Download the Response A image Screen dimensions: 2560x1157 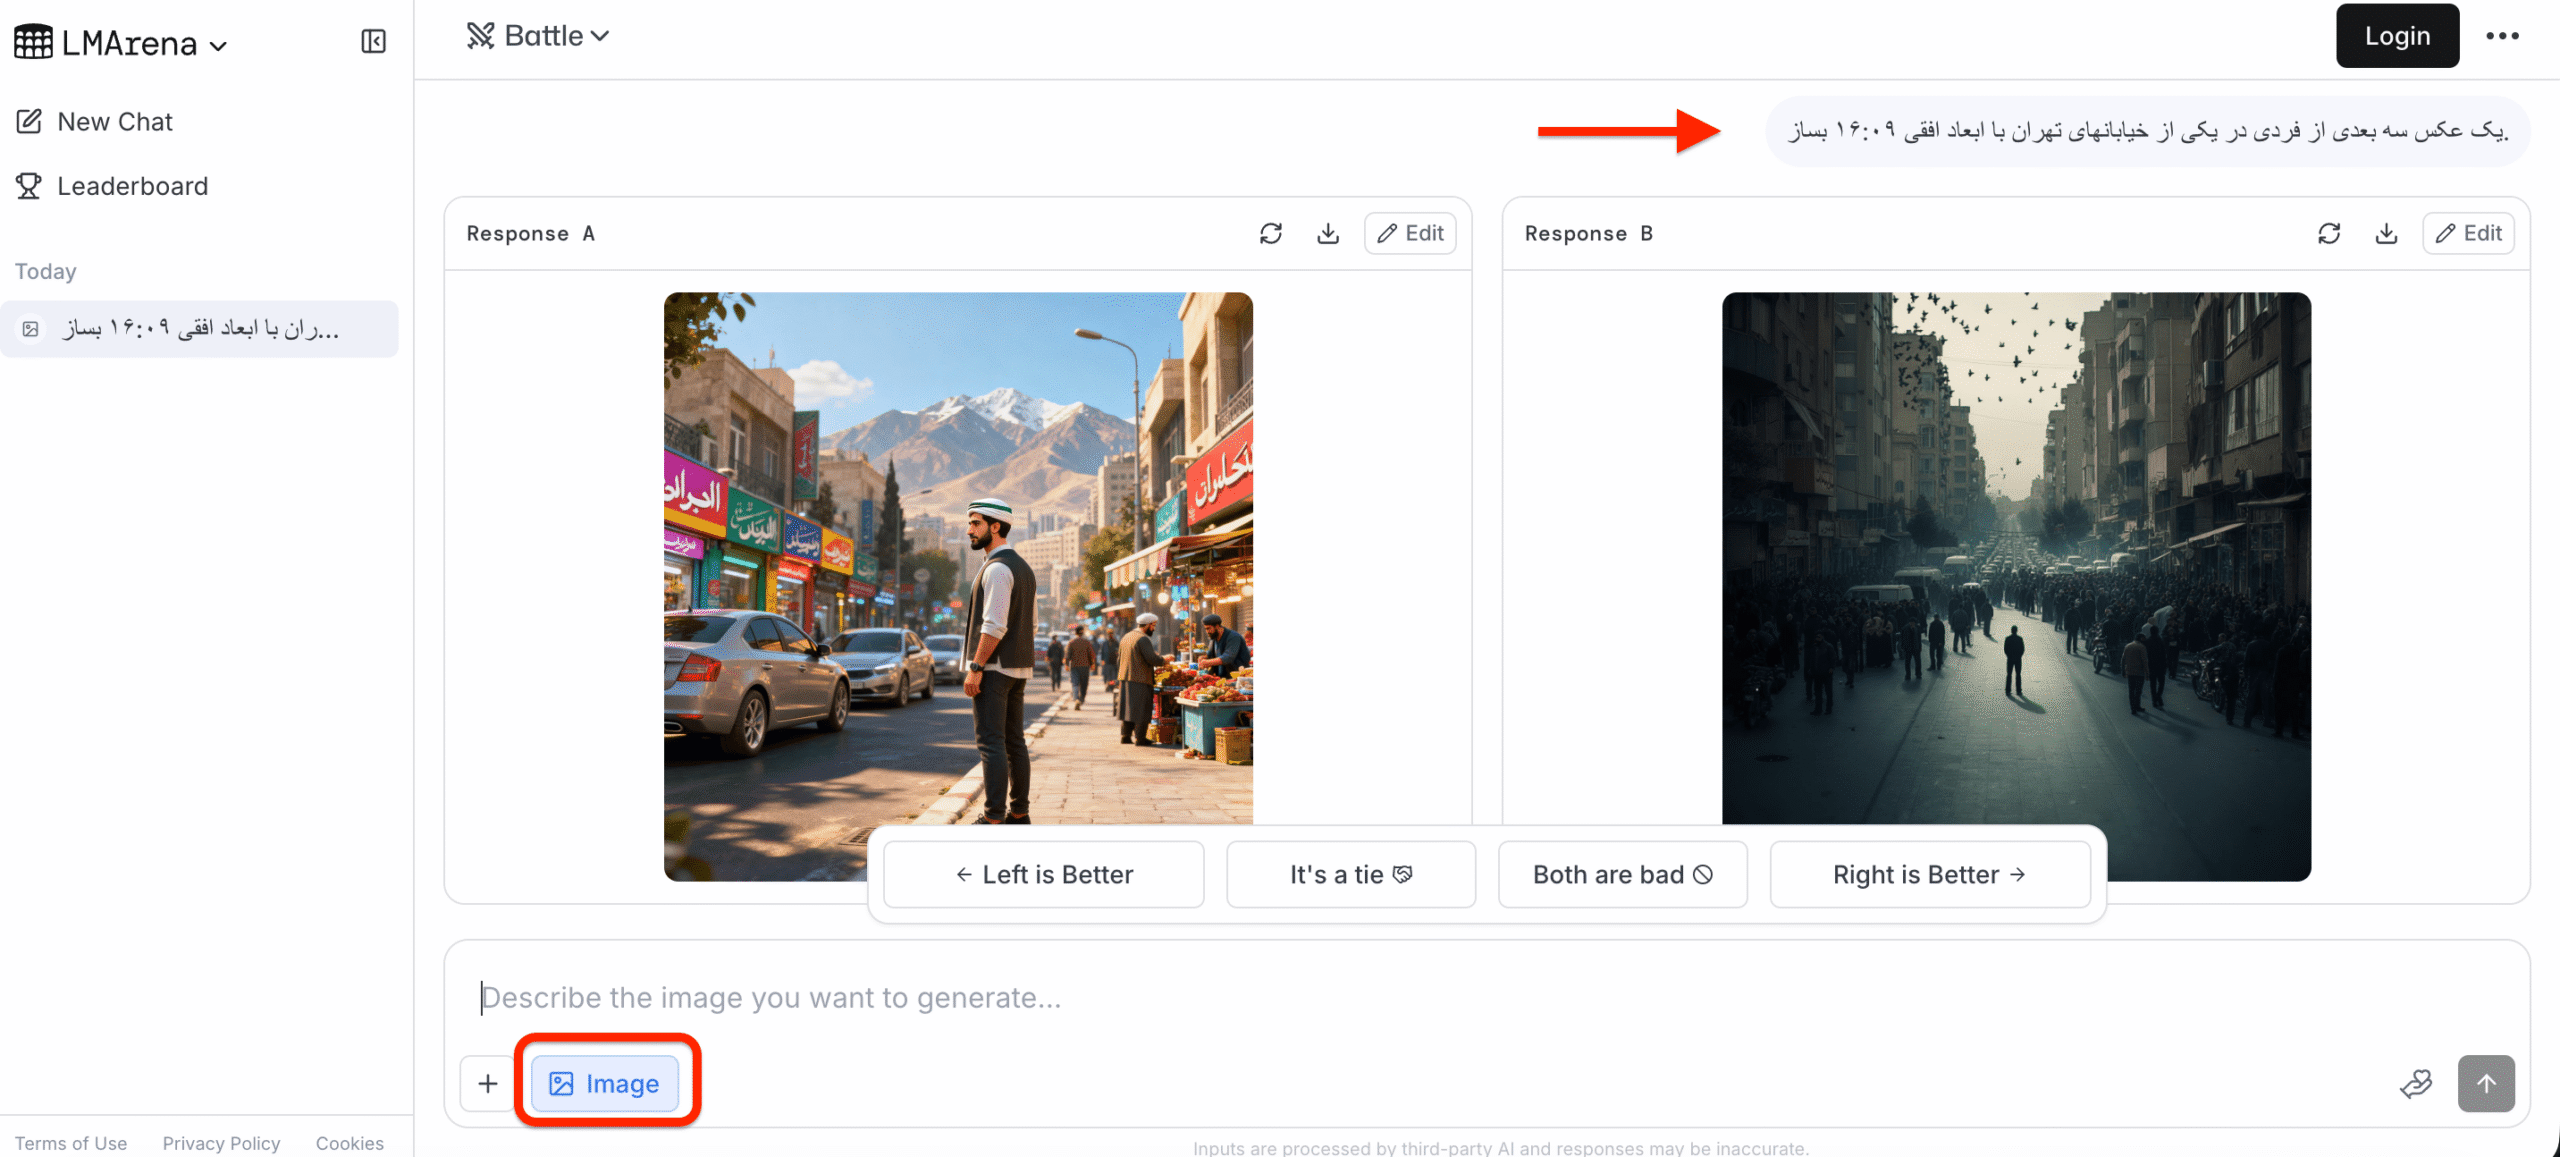point(1328,233)
